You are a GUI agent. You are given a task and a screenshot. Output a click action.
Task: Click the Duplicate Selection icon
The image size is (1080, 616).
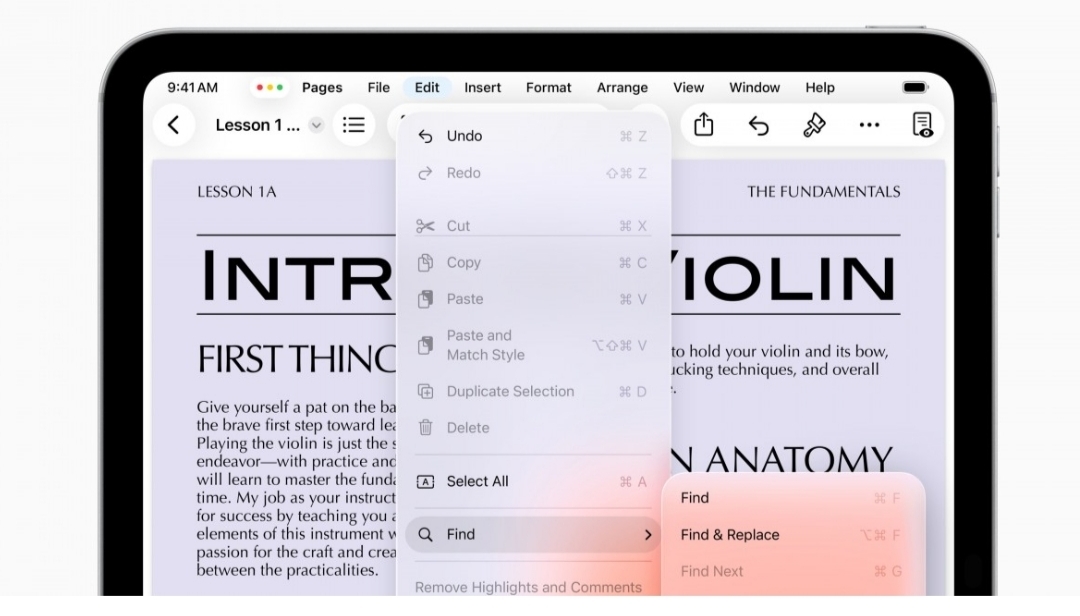point(425,391)
